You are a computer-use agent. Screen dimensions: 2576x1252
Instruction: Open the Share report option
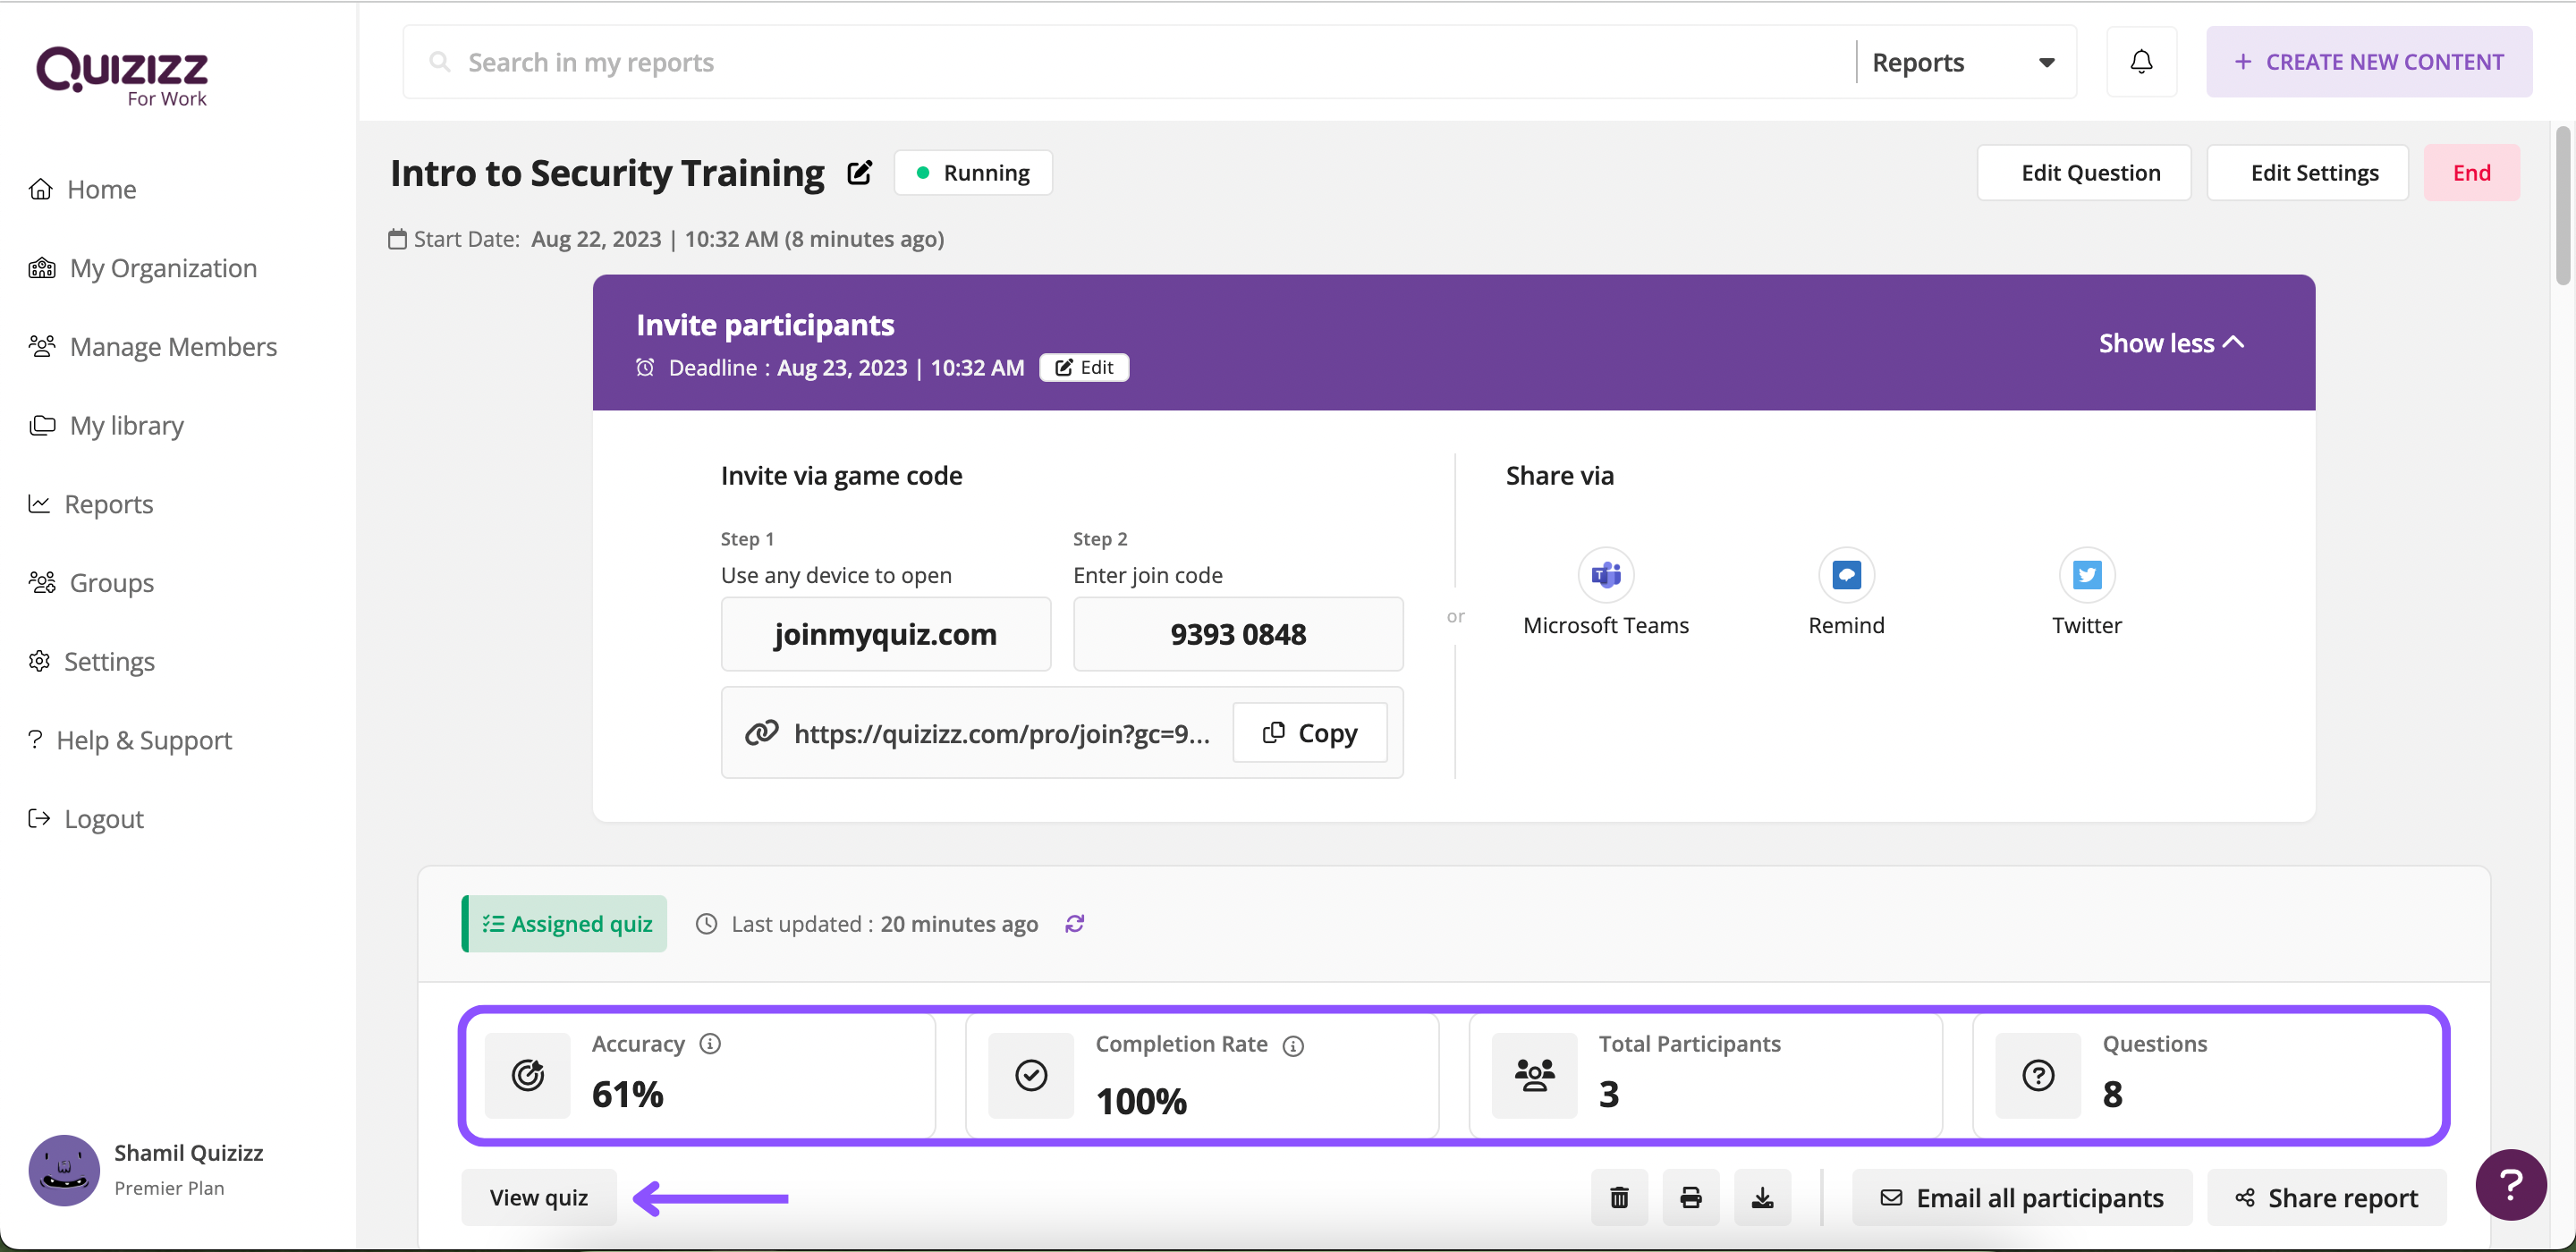(2325, 1197)
